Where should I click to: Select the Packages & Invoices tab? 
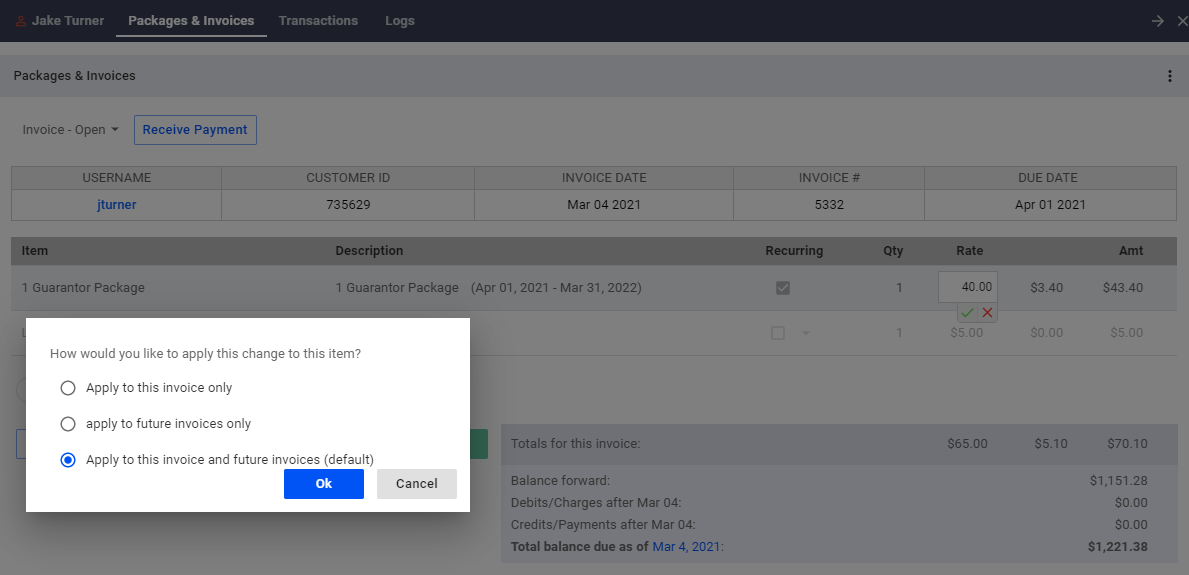pyautogui.click(x=191, y=20)
